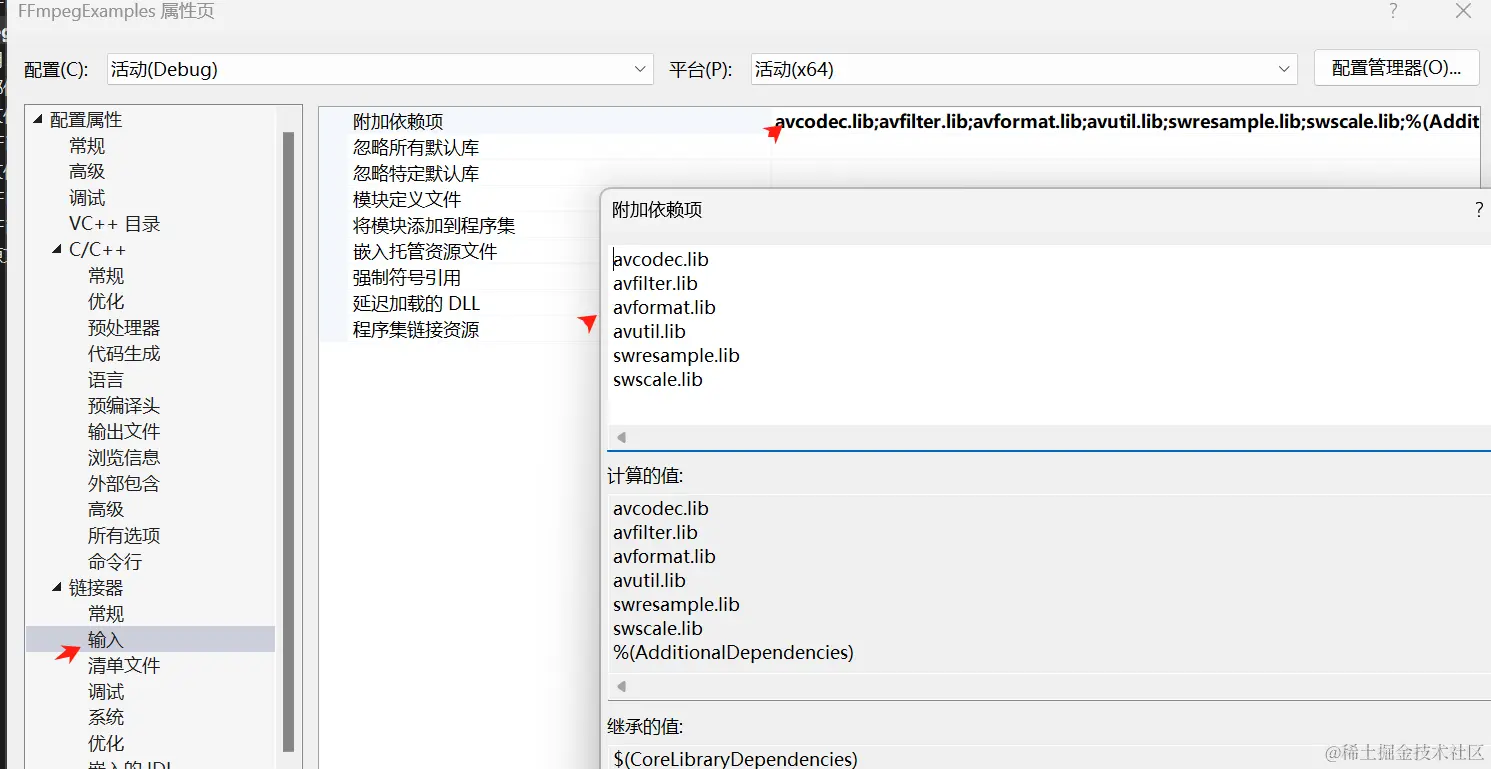Select 调试 under the 链接器 node
This screenshot has width=1491, height=769.
106,692
